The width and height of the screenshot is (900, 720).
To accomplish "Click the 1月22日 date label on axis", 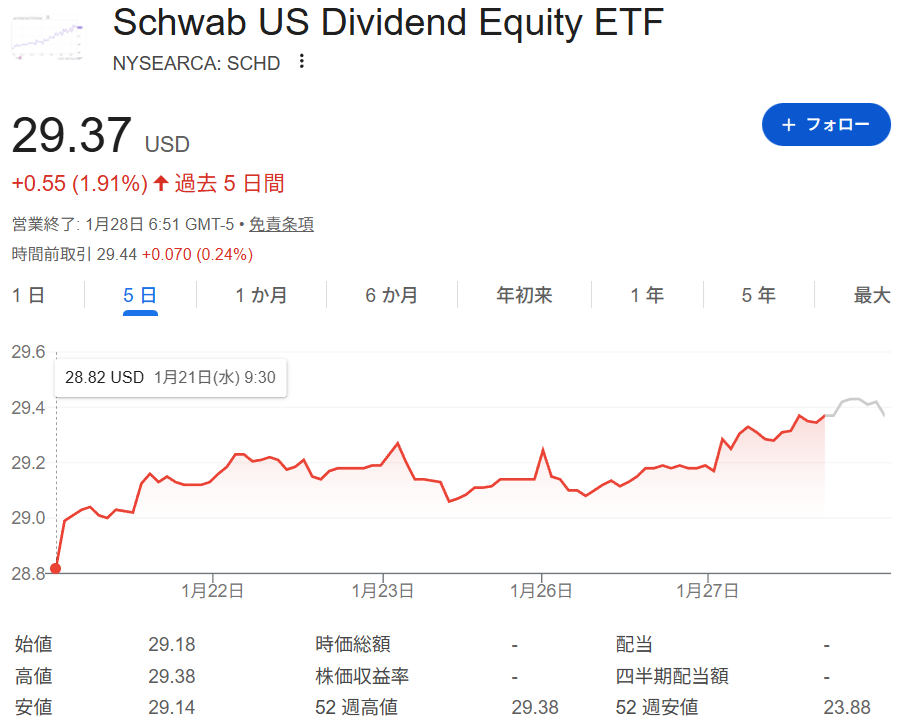I will point(212,591).
